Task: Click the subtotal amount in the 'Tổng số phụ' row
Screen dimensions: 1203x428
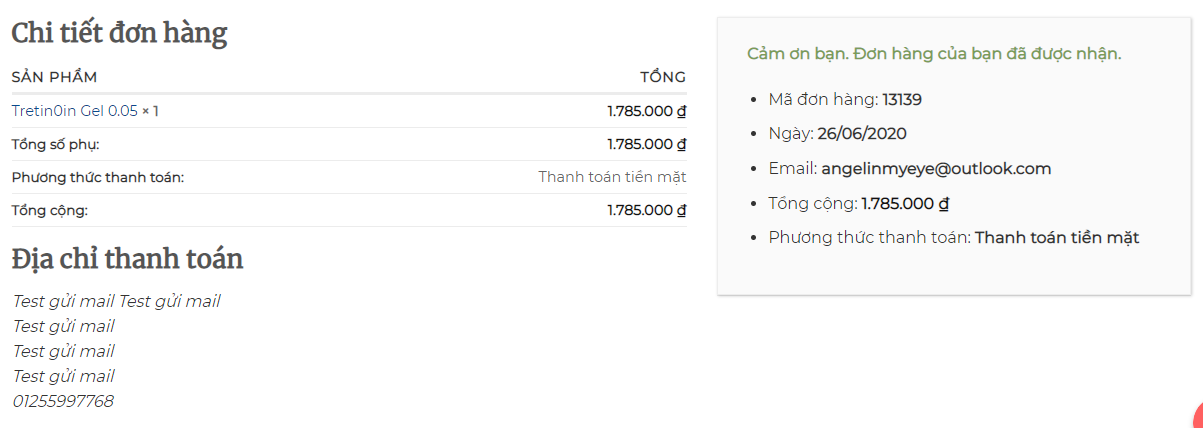Action: pos(646,144)
